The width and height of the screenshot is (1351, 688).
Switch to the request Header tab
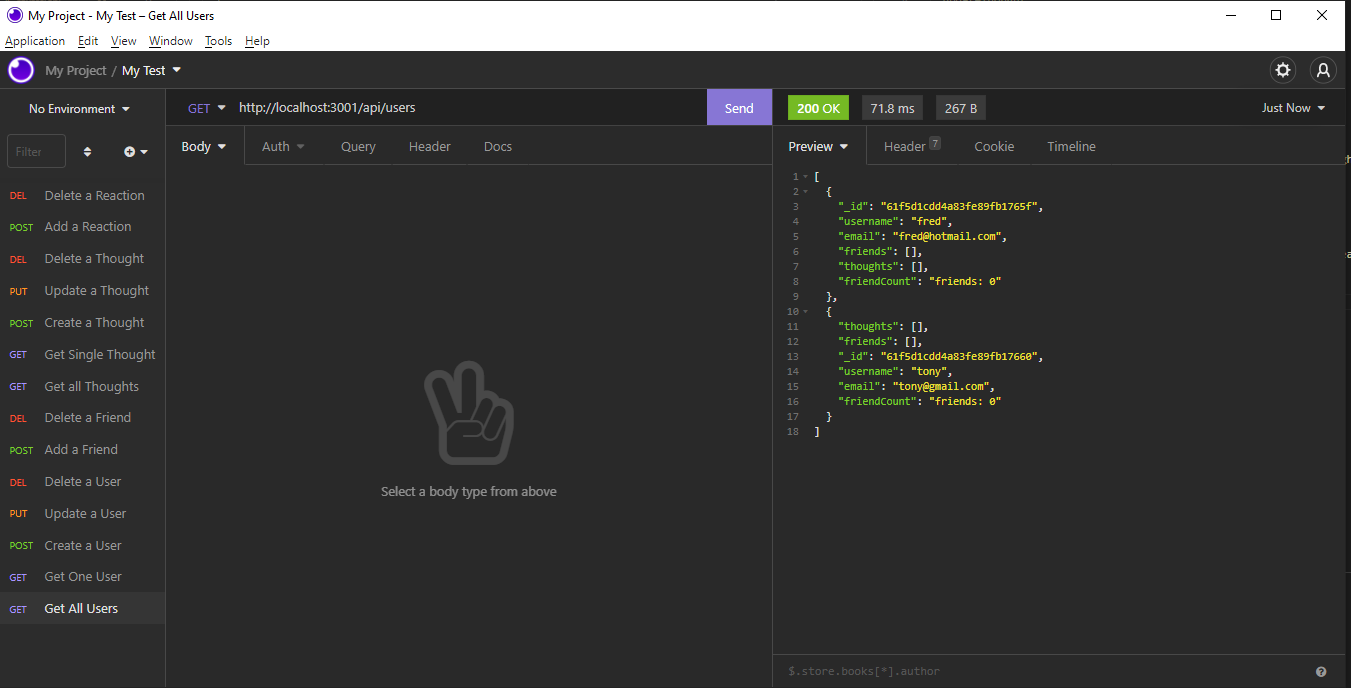pos(430,146)
